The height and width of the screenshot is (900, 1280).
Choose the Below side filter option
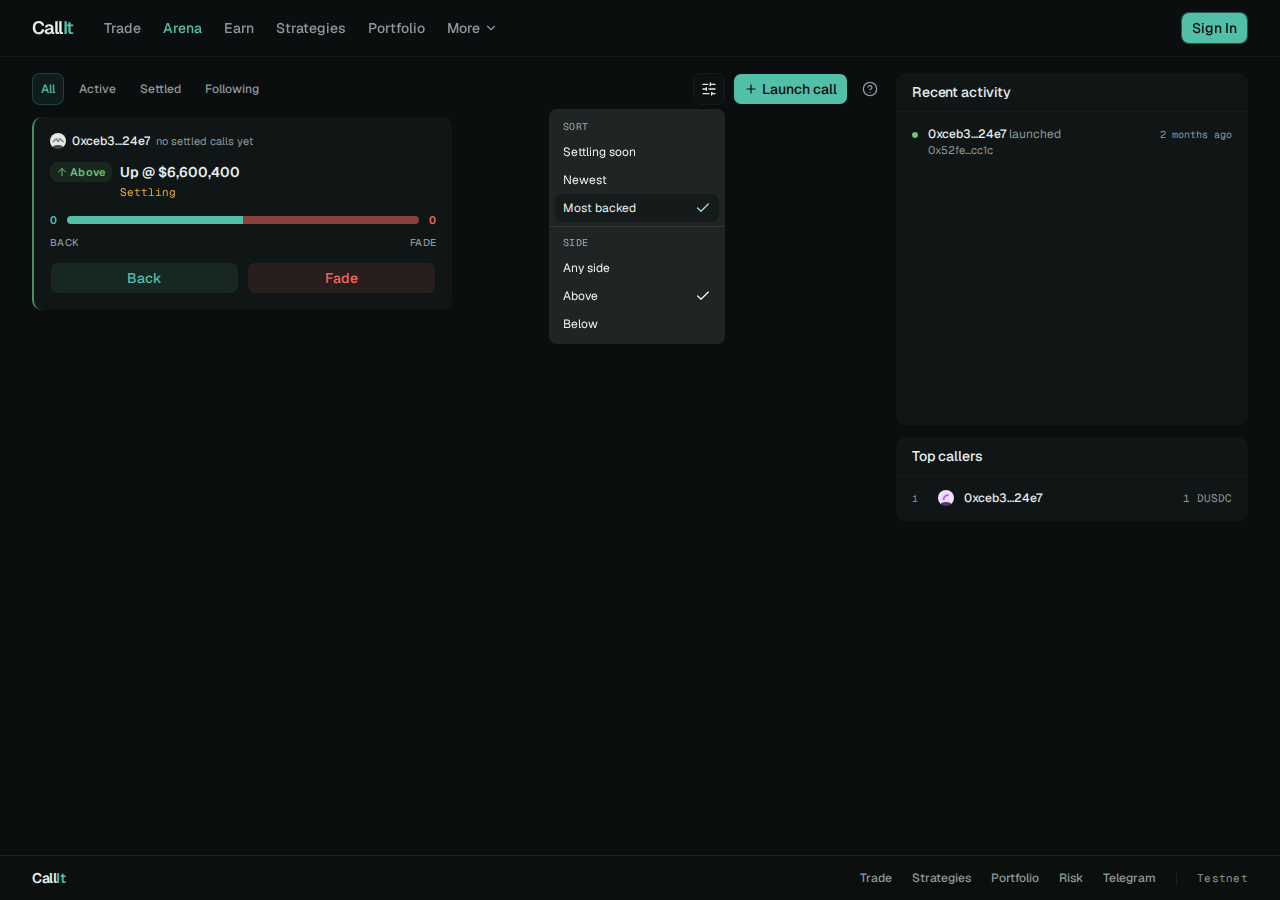pyautogui.click(x=637, y=324)
